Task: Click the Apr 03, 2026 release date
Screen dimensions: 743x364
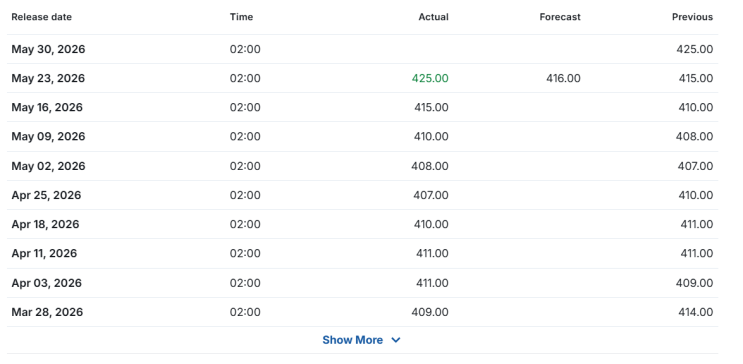Action: (46, 283)
